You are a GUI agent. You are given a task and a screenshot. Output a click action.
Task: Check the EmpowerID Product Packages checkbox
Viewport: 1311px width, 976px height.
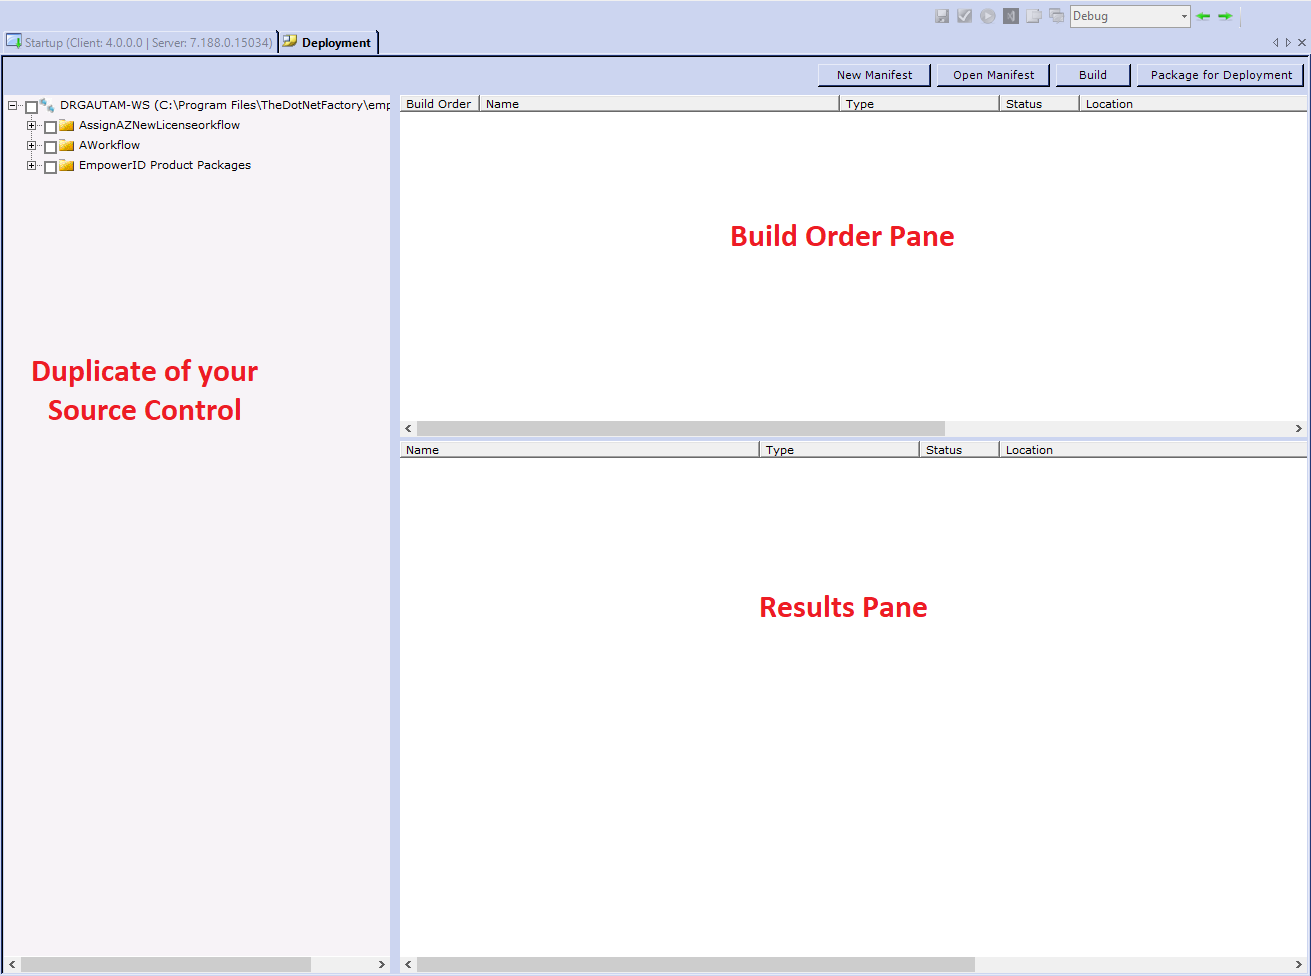(x=50, y=166)
